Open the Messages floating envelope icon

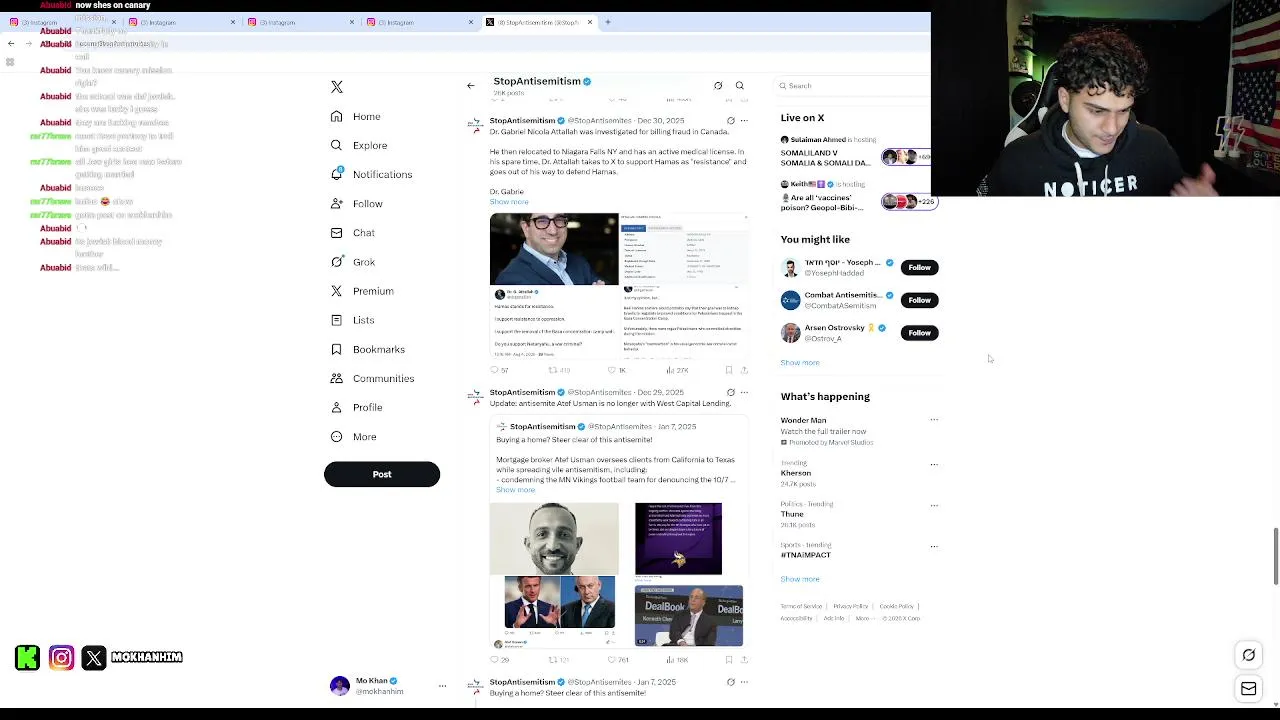click(1249, 689)
